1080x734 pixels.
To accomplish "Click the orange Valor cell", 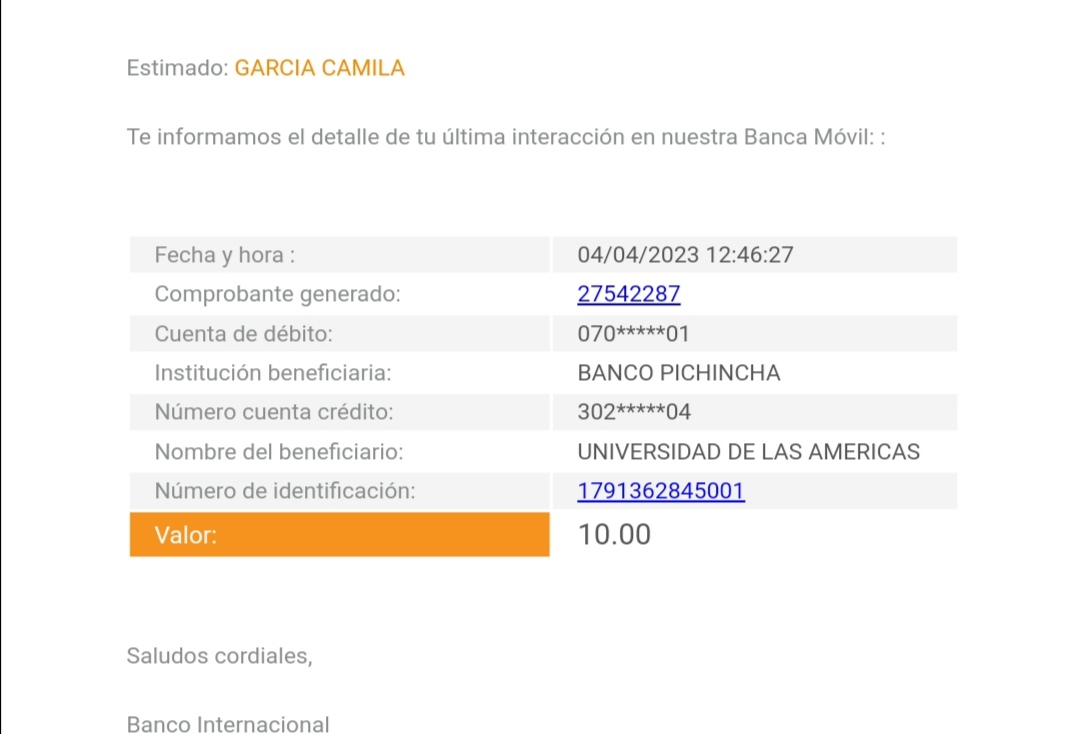I will 339,535.
